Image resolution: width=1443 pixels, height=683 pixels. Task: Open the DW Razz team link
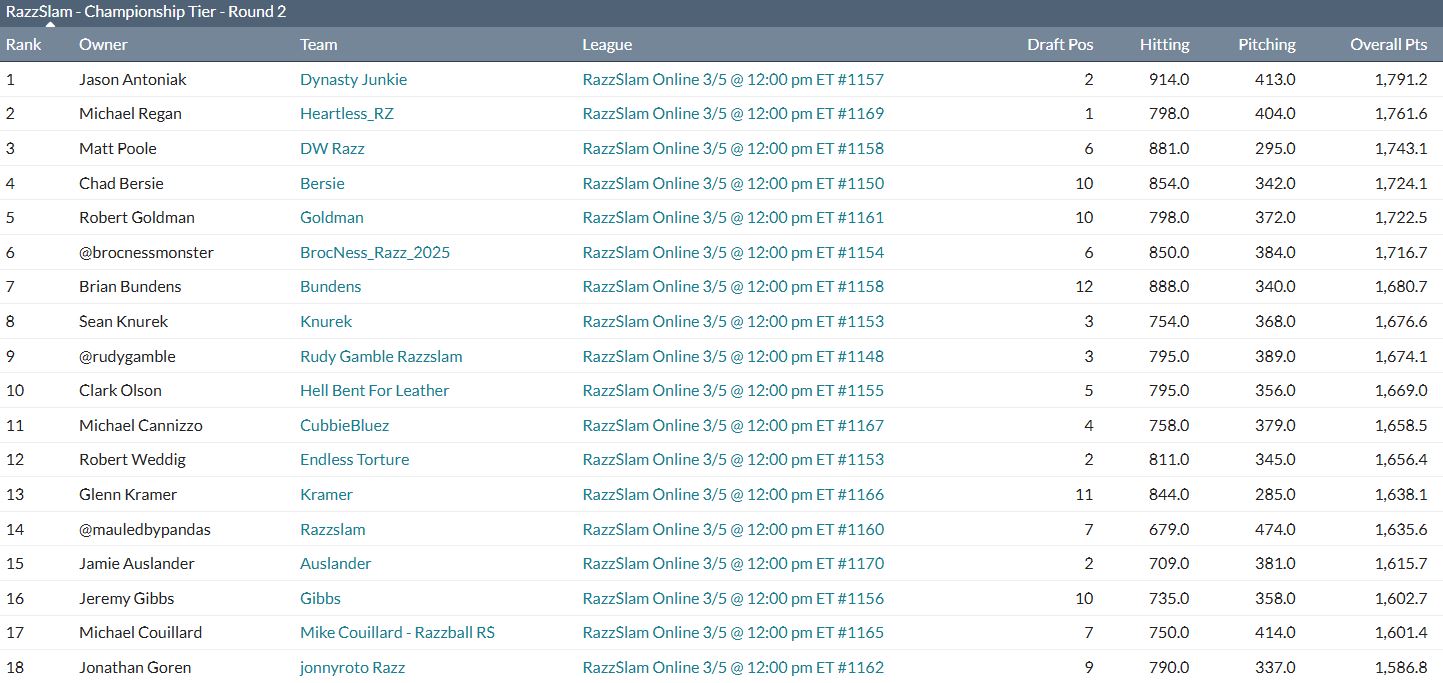pyautogui.click(x=332, y=148)
